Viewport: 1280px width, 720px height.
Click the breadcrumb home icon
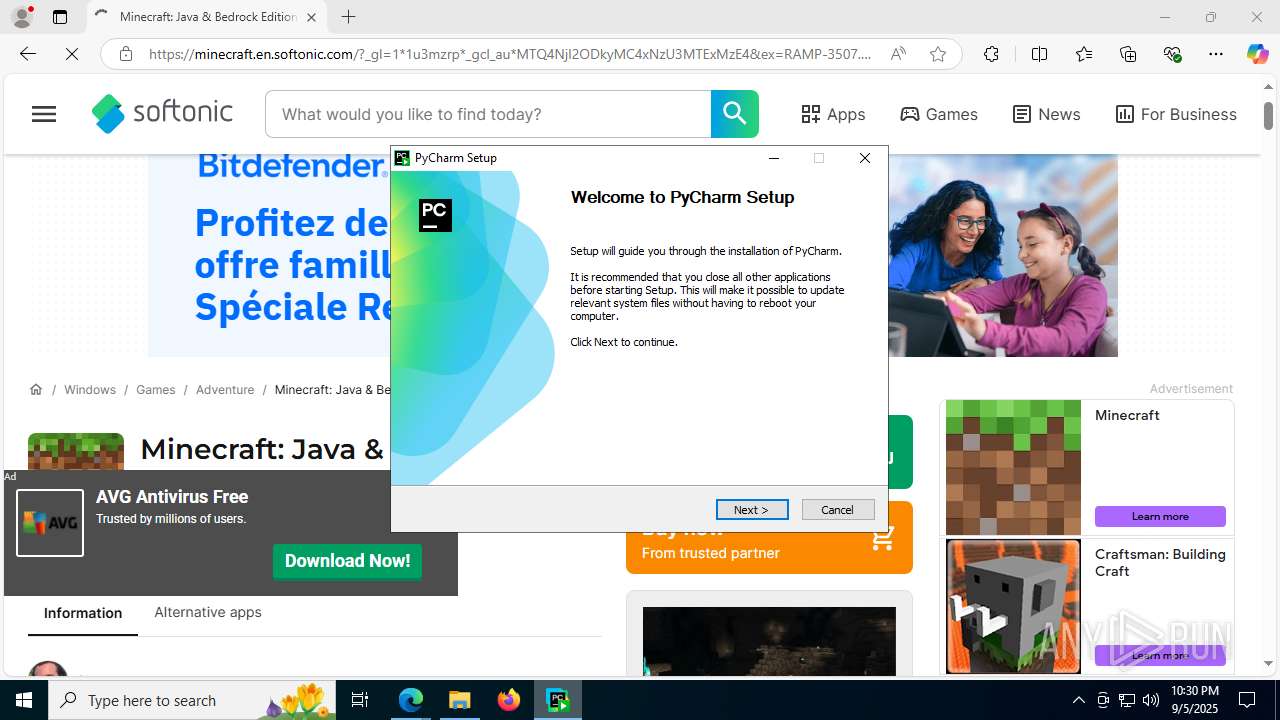coord(36,389)
